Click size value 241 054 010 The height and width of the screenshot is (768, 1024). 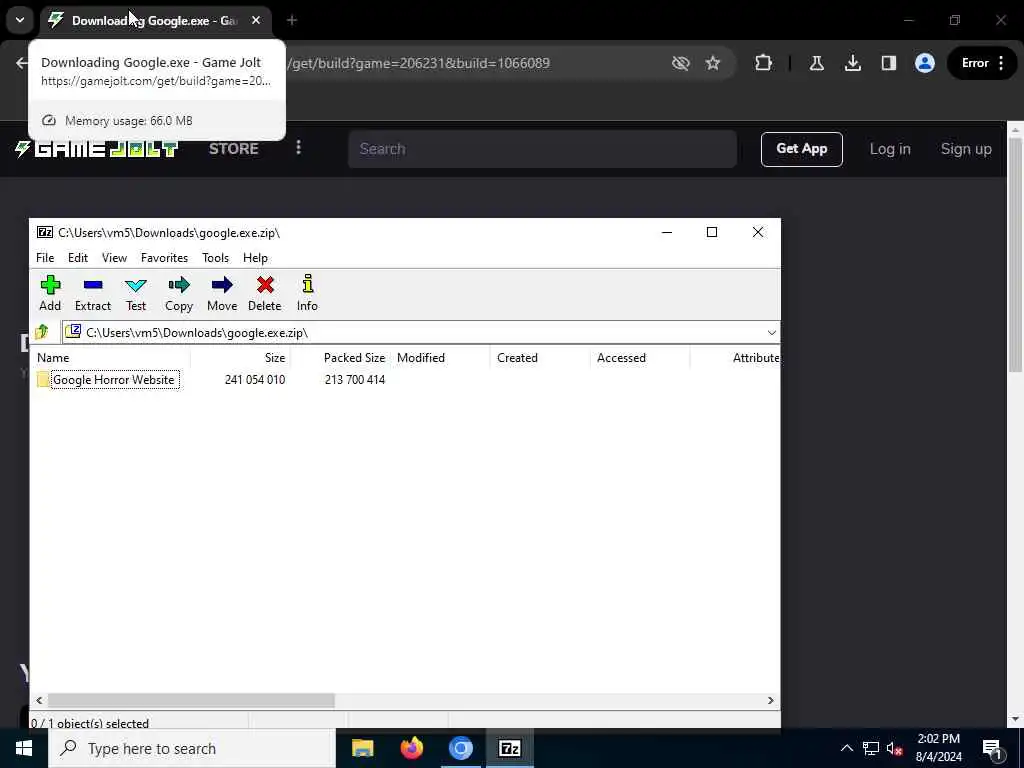point(255,380)
